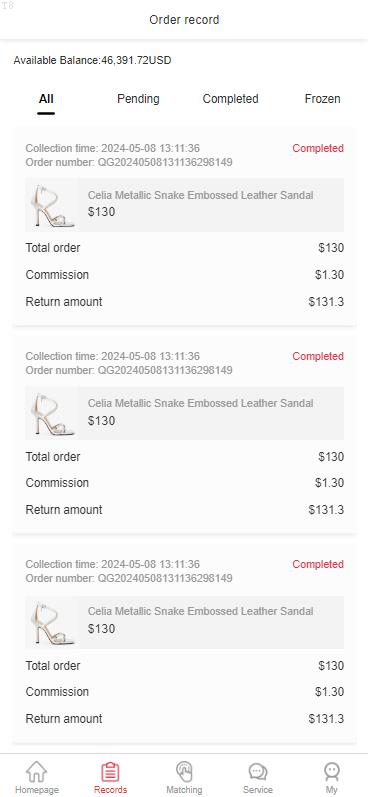Switch to the Completed tab
Screen dimensions: 368x797
[x=230, y=99]
